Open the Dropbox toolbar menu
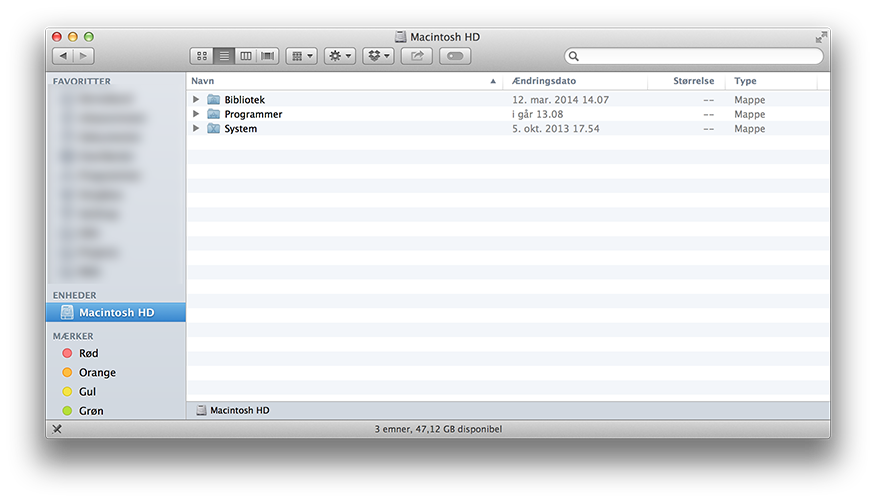This screenshot has height=502, width=876. tap(378, 56)
